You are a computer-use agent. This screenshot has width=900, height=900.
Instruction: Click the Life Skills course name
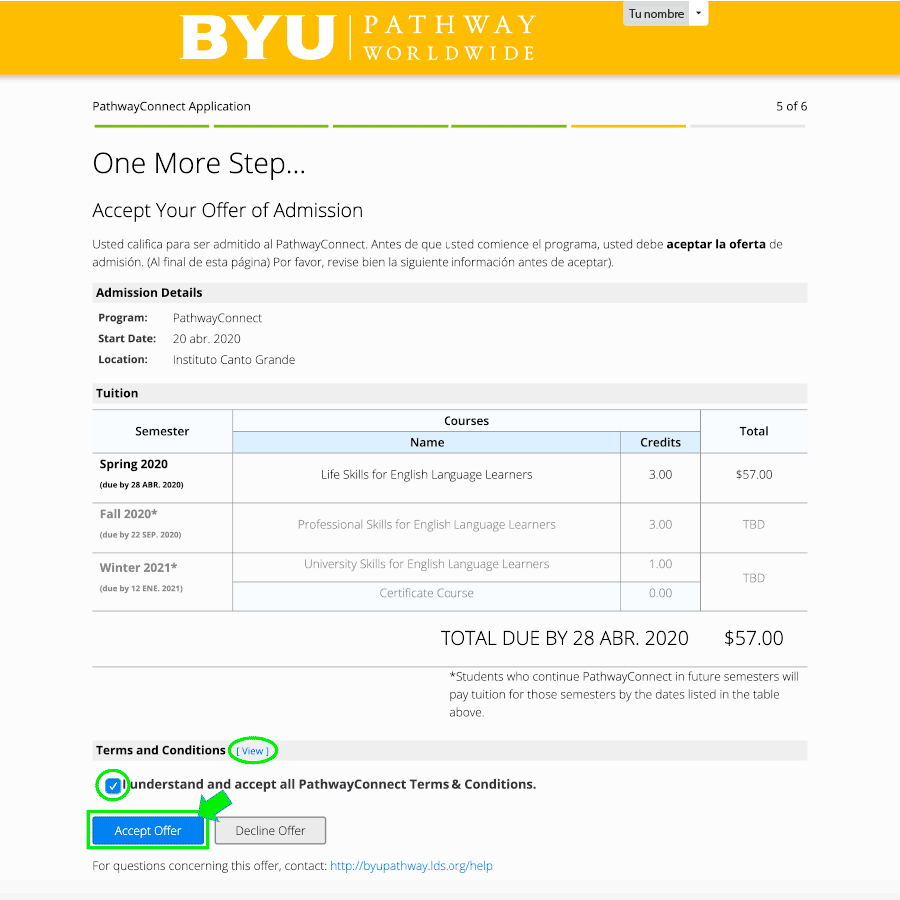[x=426, y=475]
